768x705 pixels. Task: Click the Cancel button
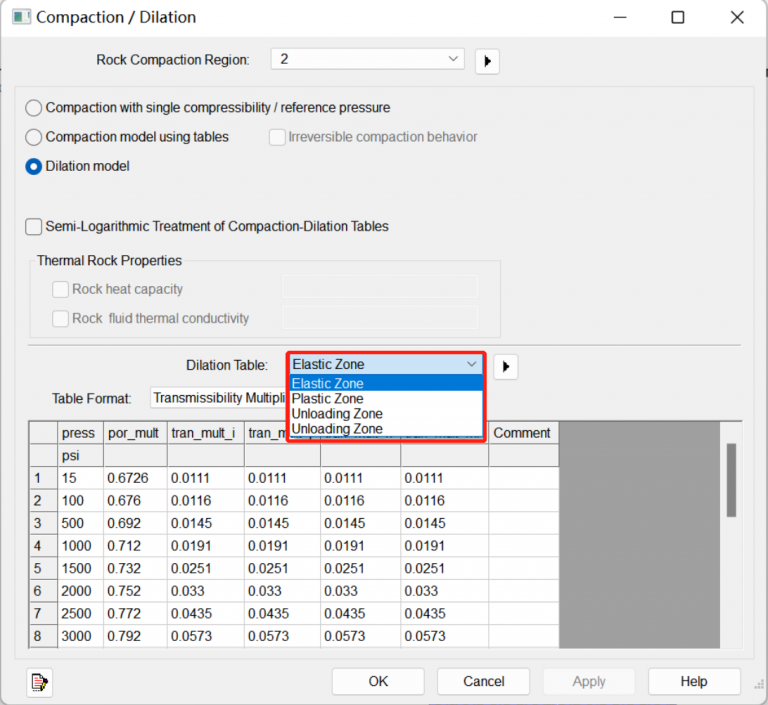point(483,681)
